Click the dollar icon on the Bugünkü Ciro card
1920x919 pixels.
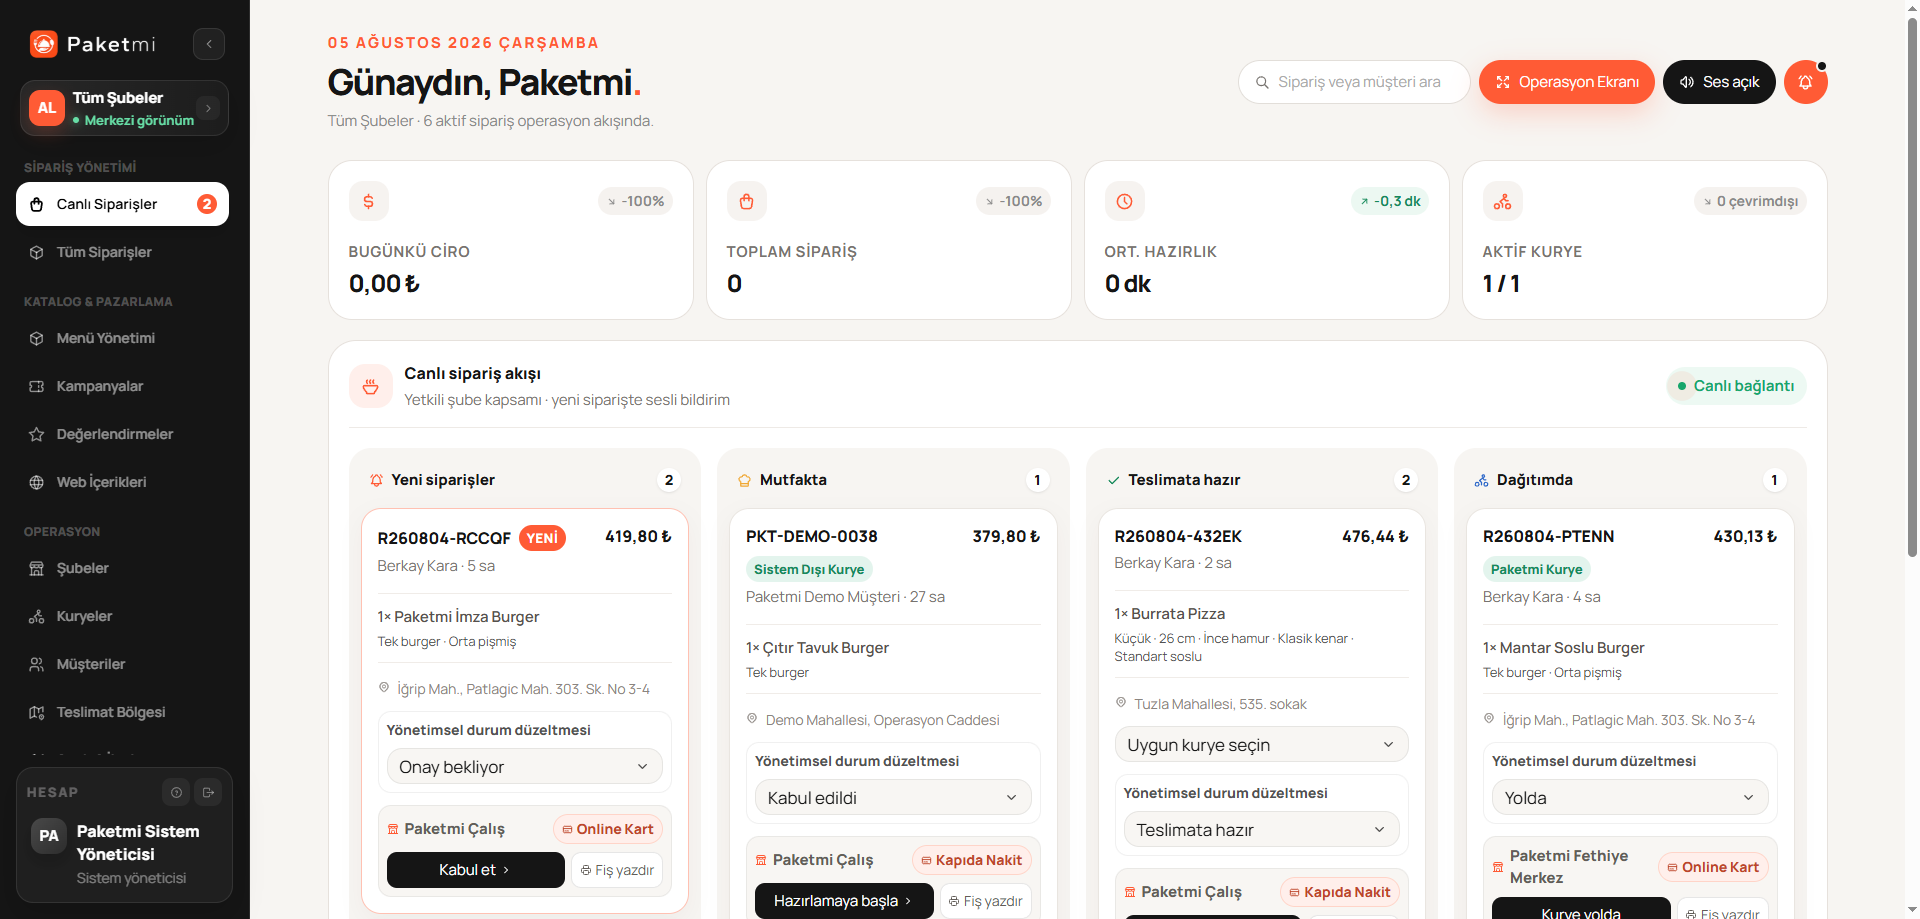369,201
